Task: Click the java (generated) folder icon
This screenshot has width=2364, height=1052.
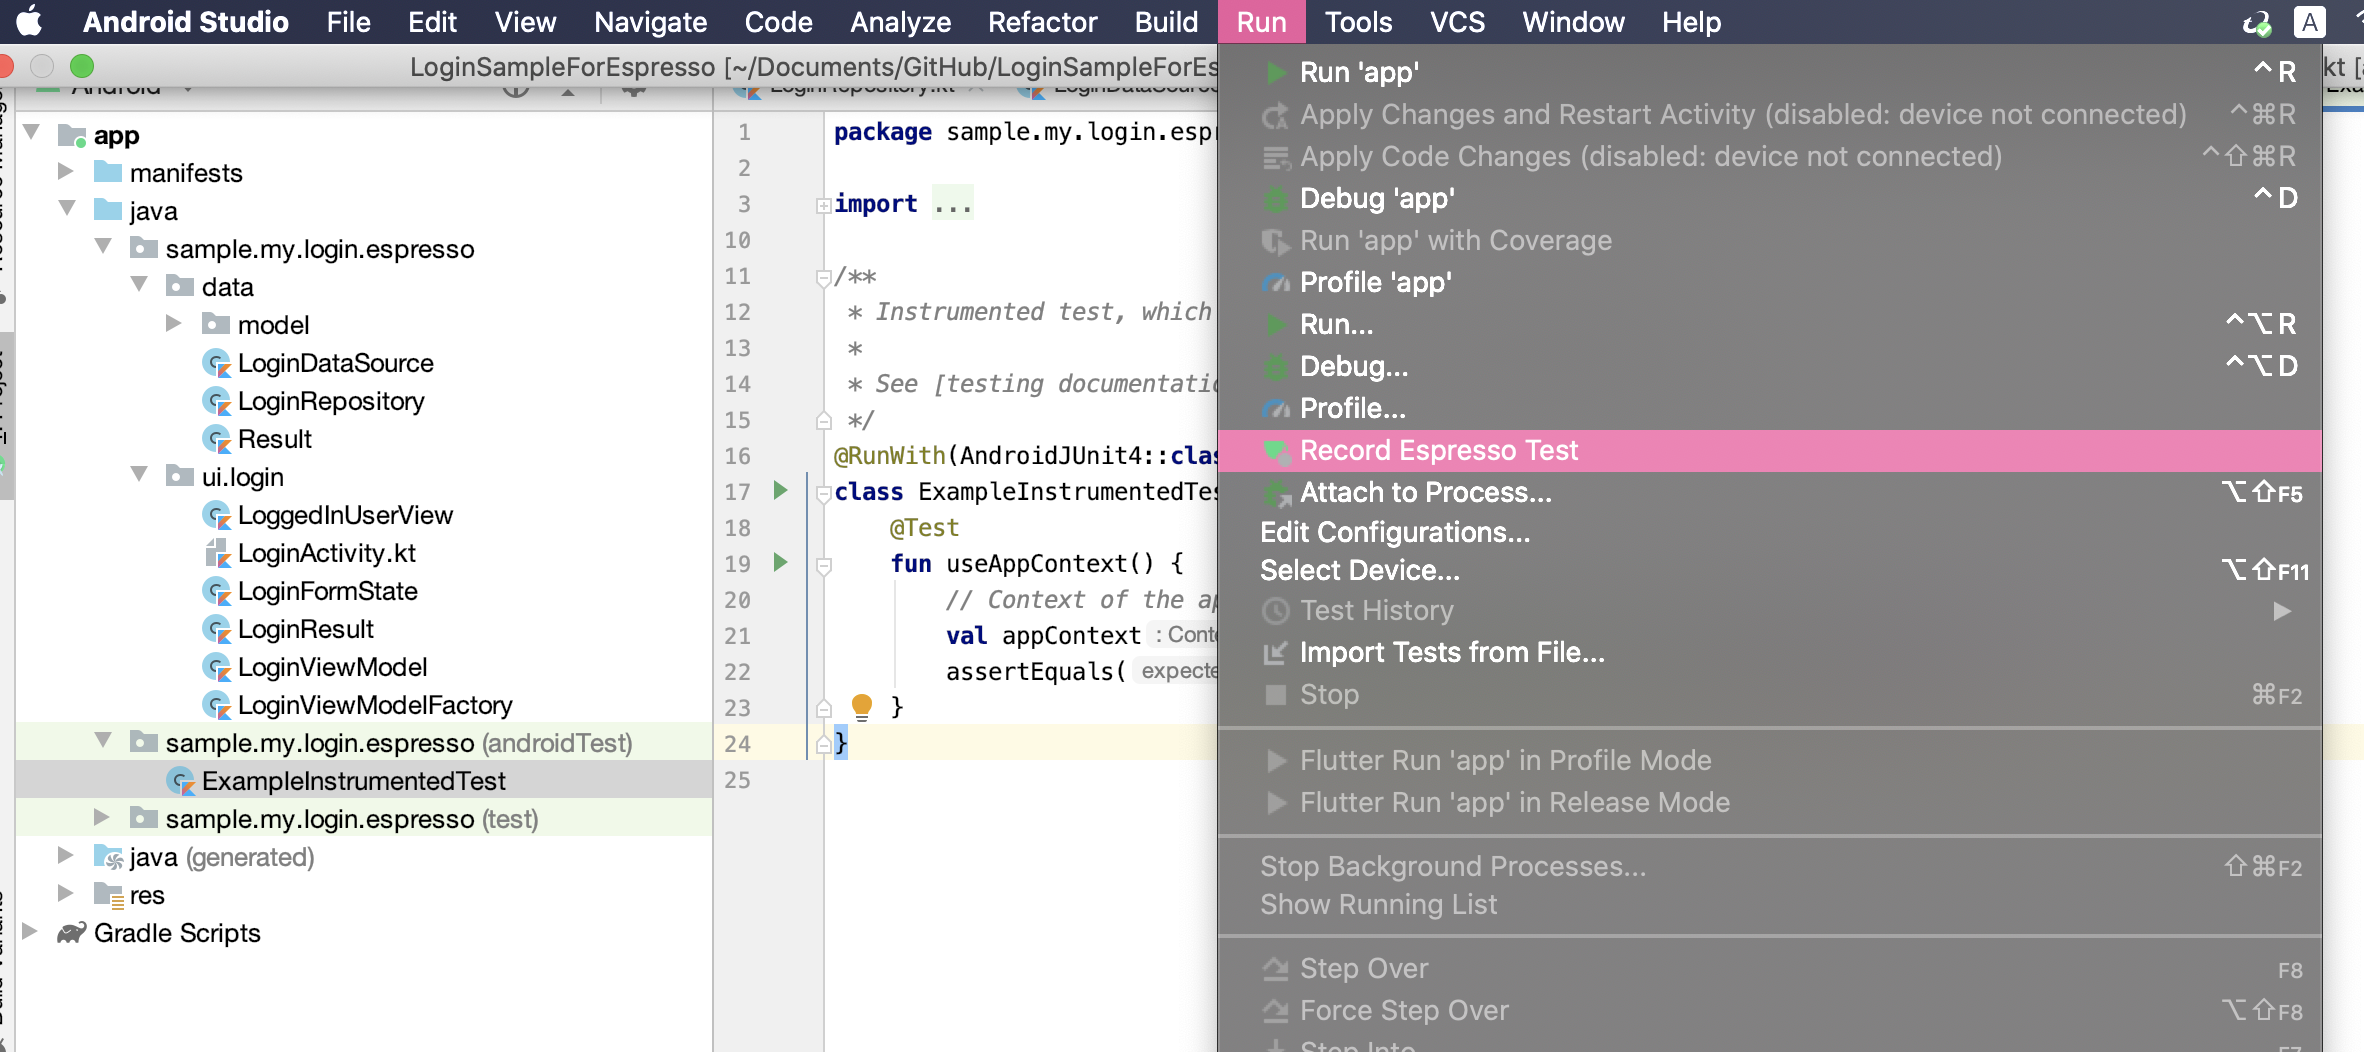Action: (x=108, y=857)
